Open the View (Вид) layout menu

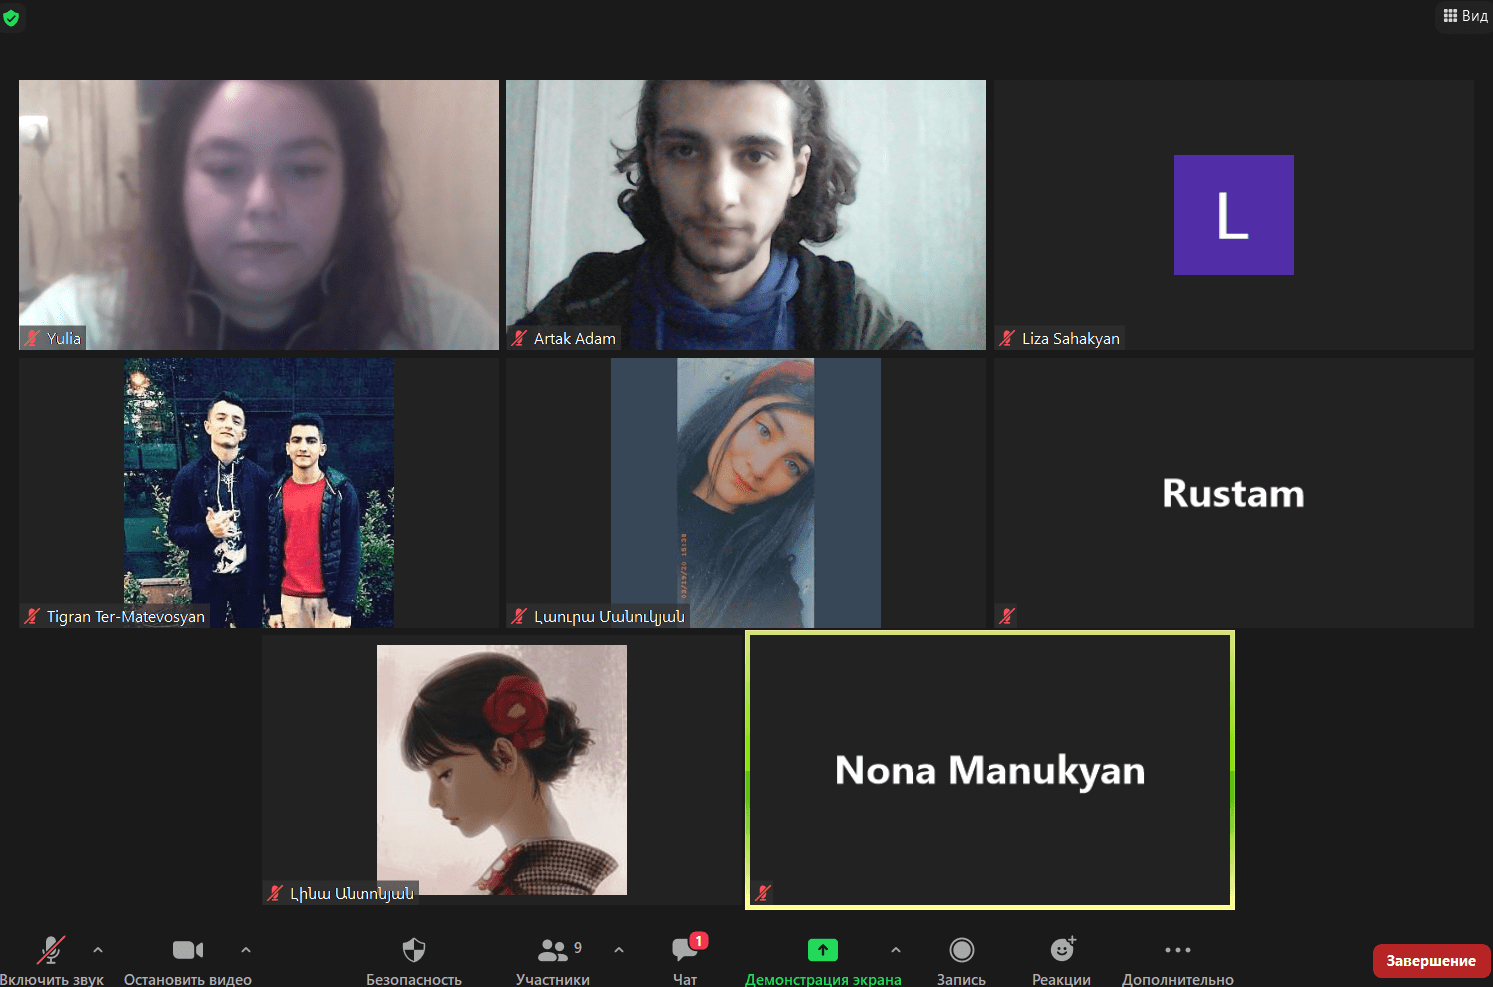[1465, 16]
